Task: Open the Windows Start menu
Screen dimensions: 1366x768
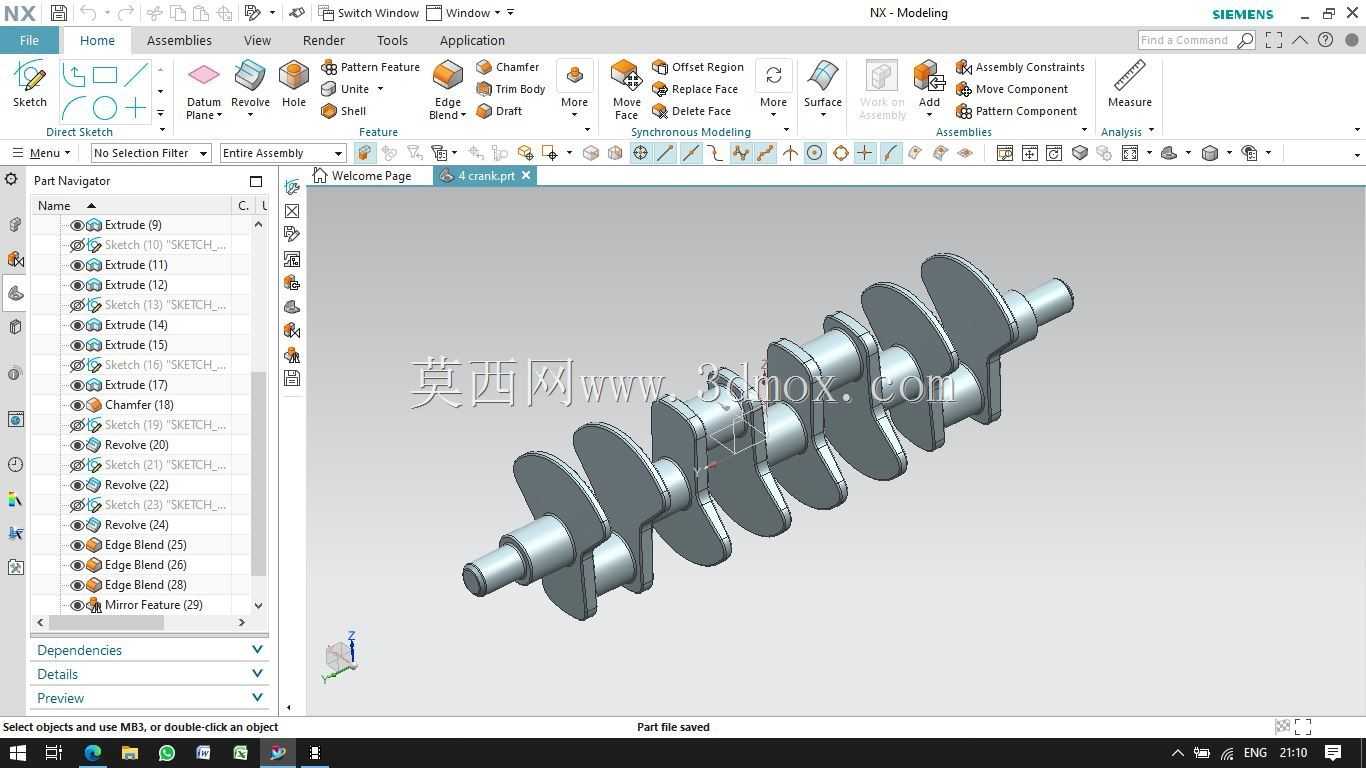Action: point(17,753)
